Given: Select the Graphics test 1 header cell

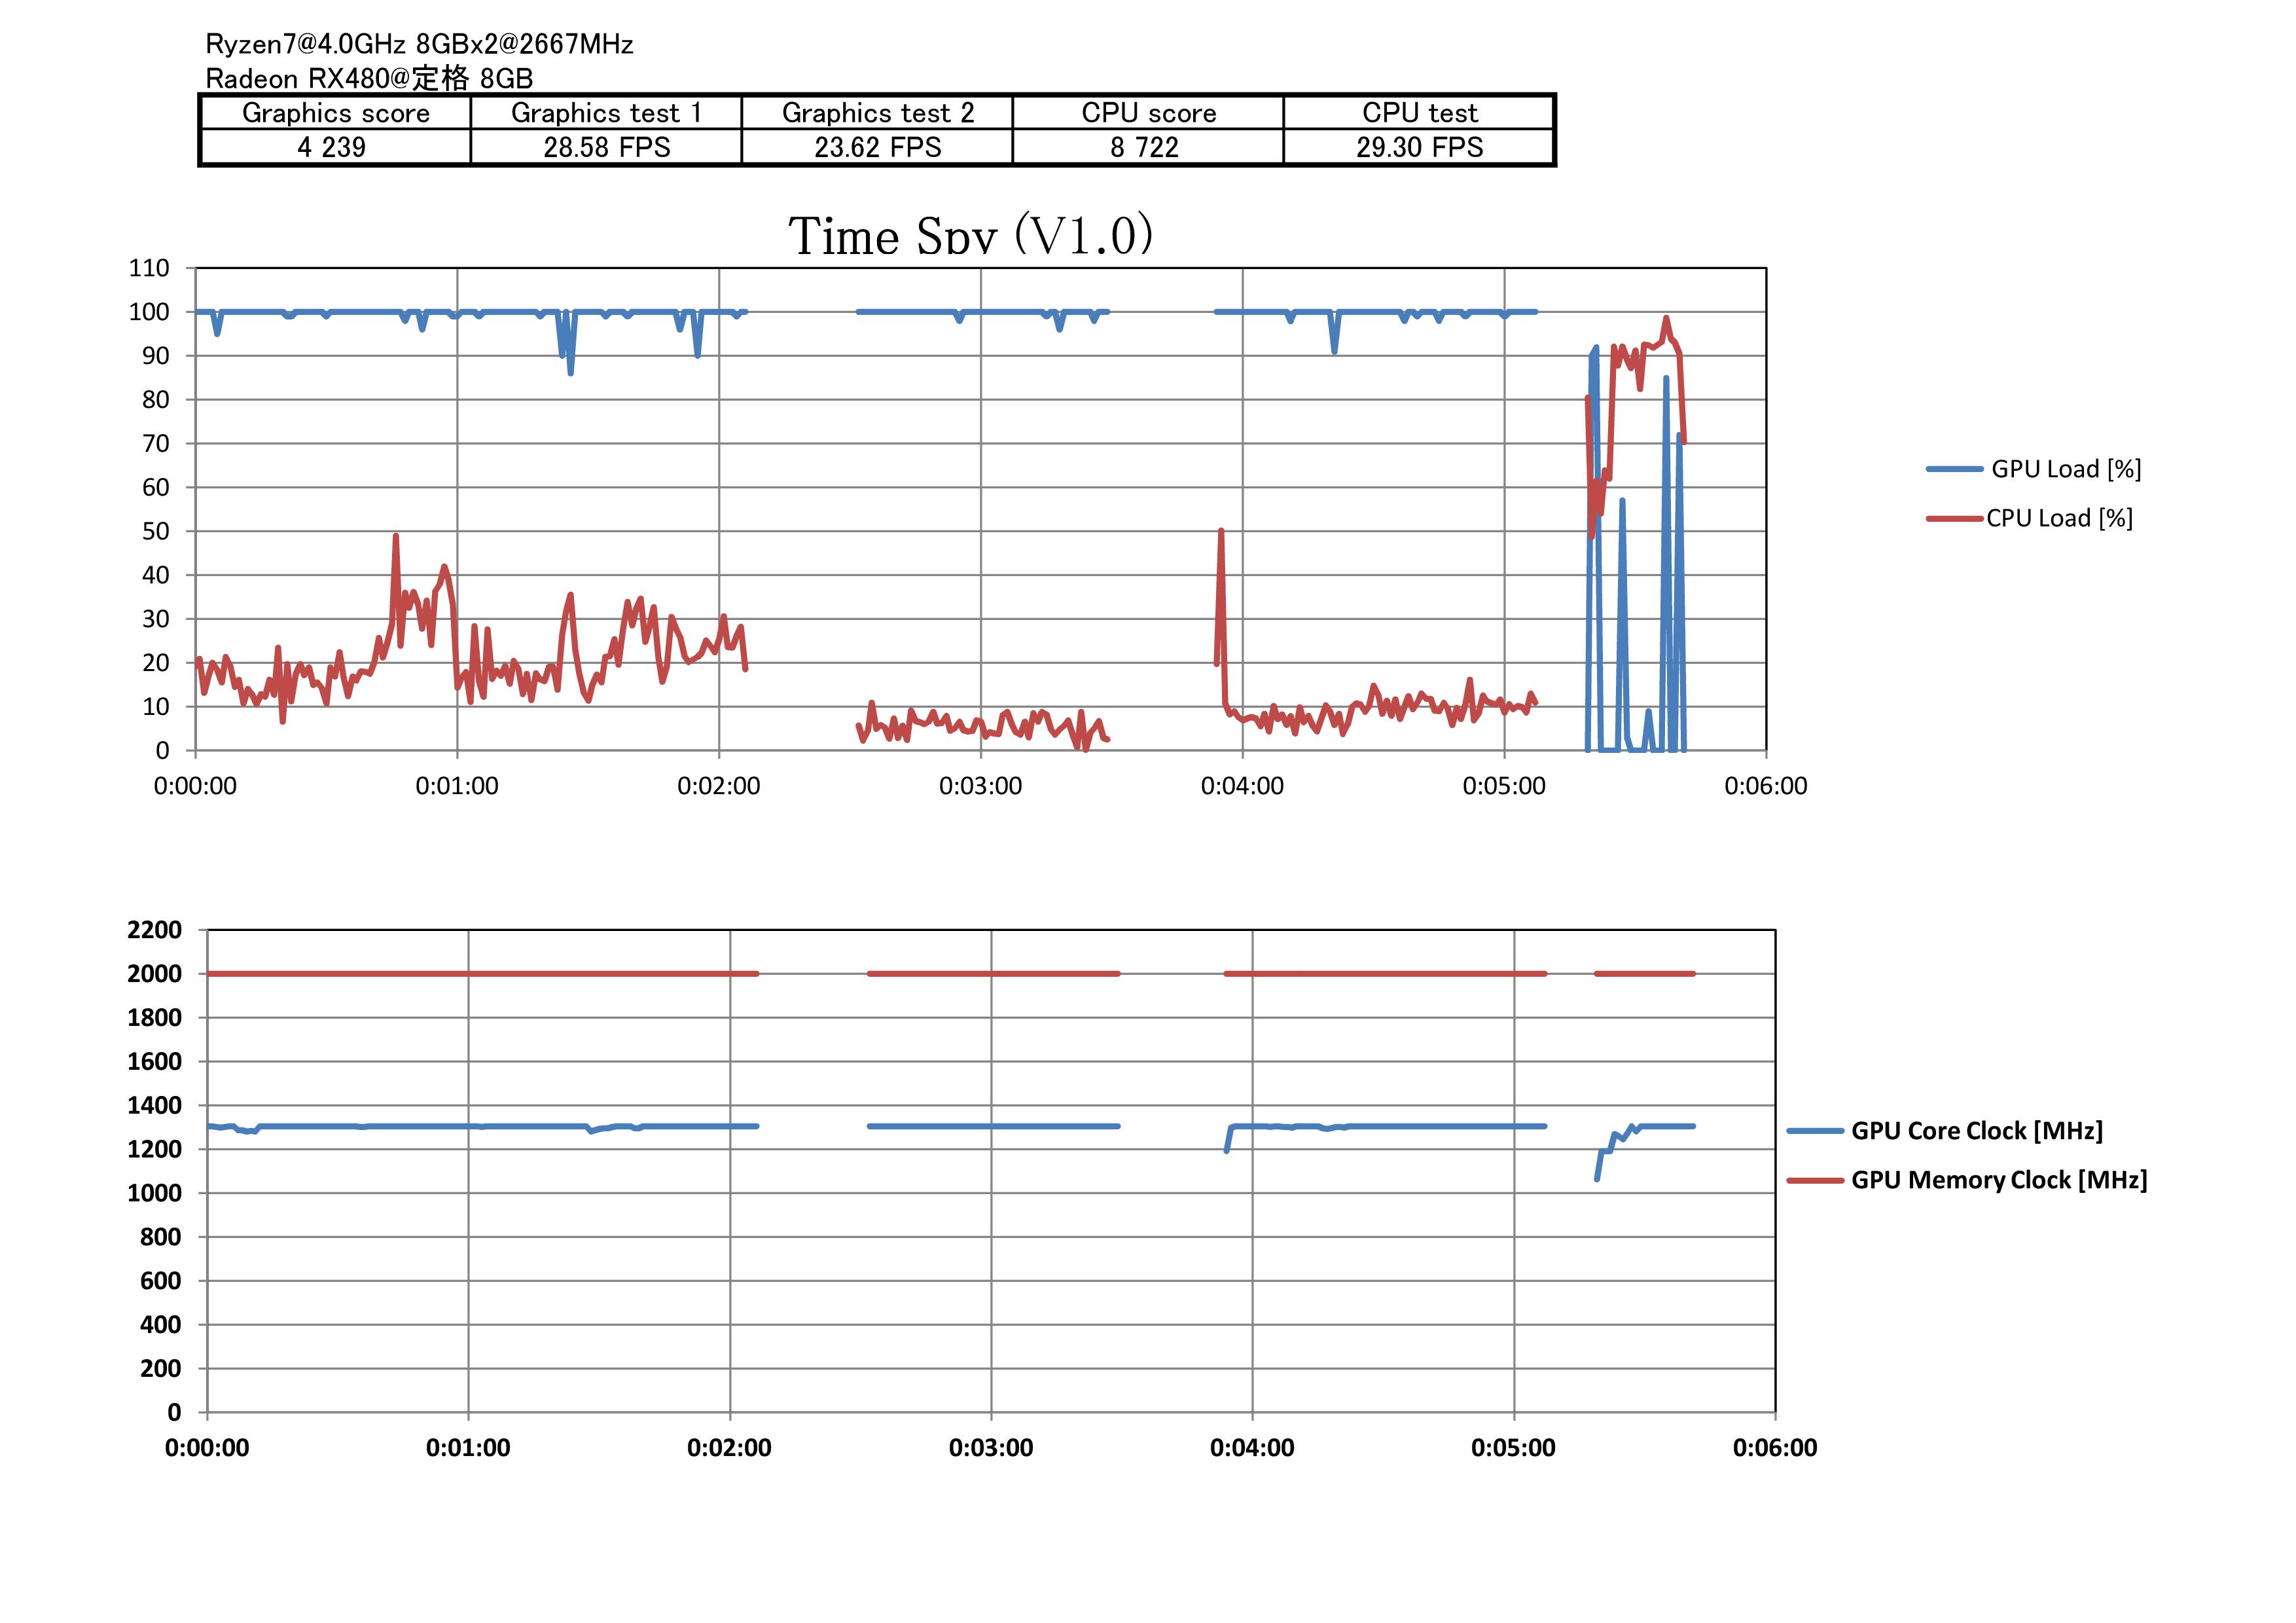Looking at the screenshot, I should coord(606,113).
